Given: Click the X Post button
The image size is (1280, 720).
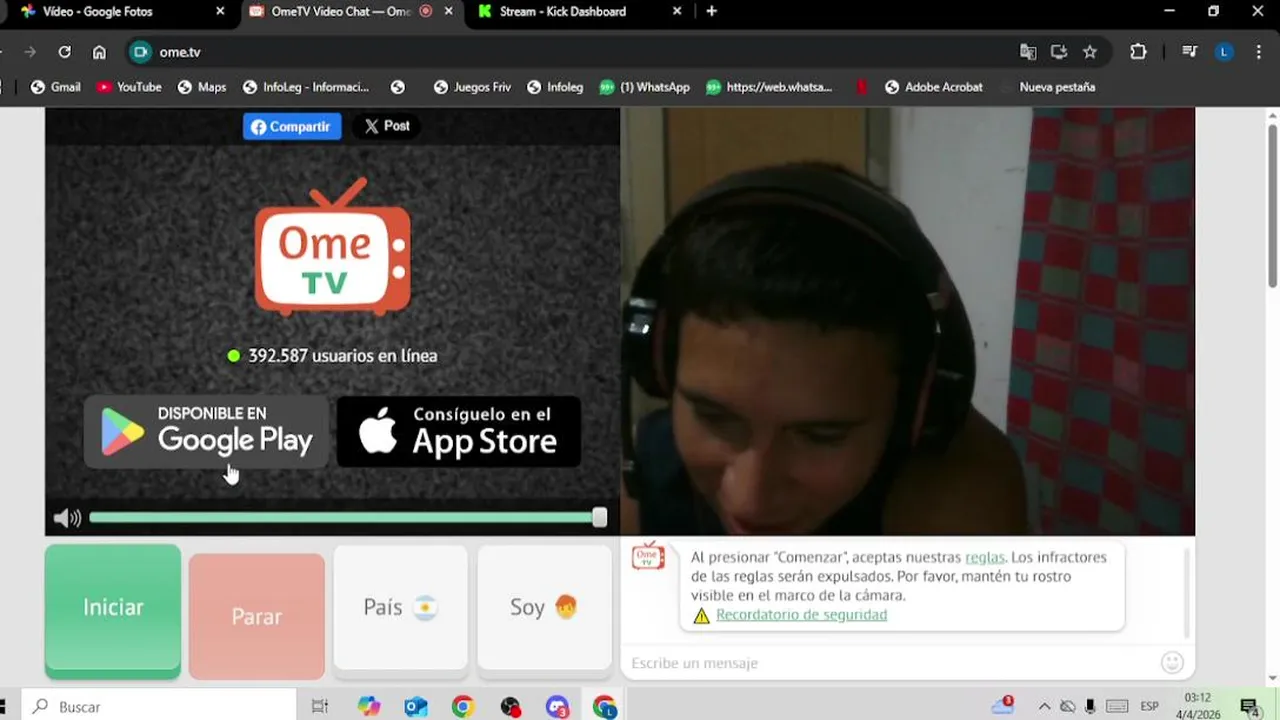Looking at the screenshot, I should click(x=387, y=126).
